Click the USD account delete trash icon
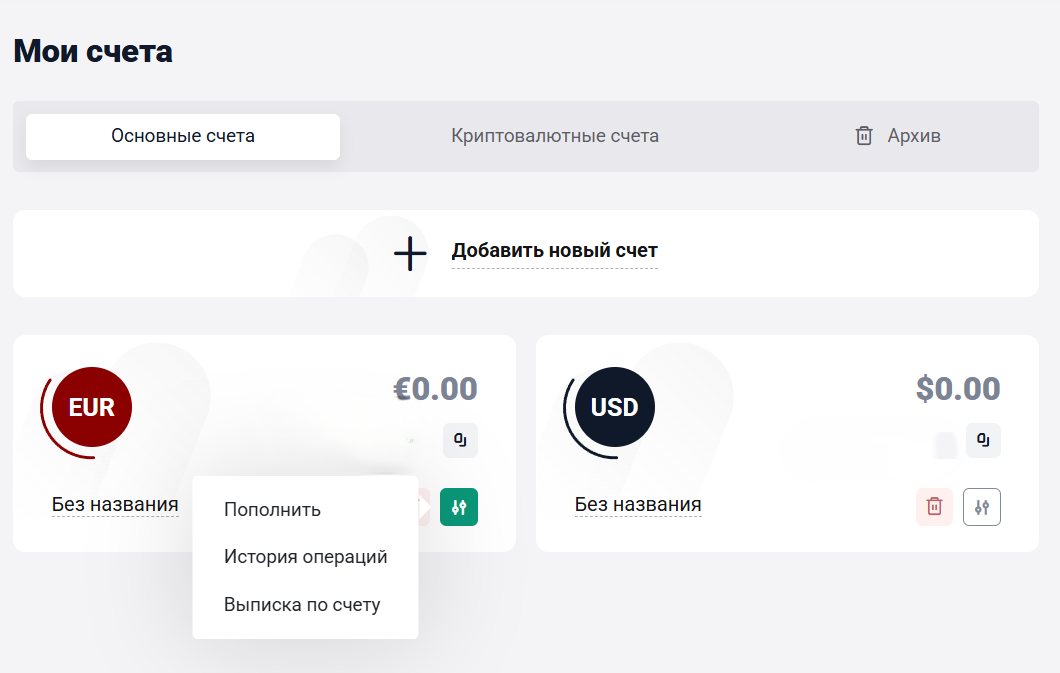The image size is (1060, 673). click(x=934, y=507)
